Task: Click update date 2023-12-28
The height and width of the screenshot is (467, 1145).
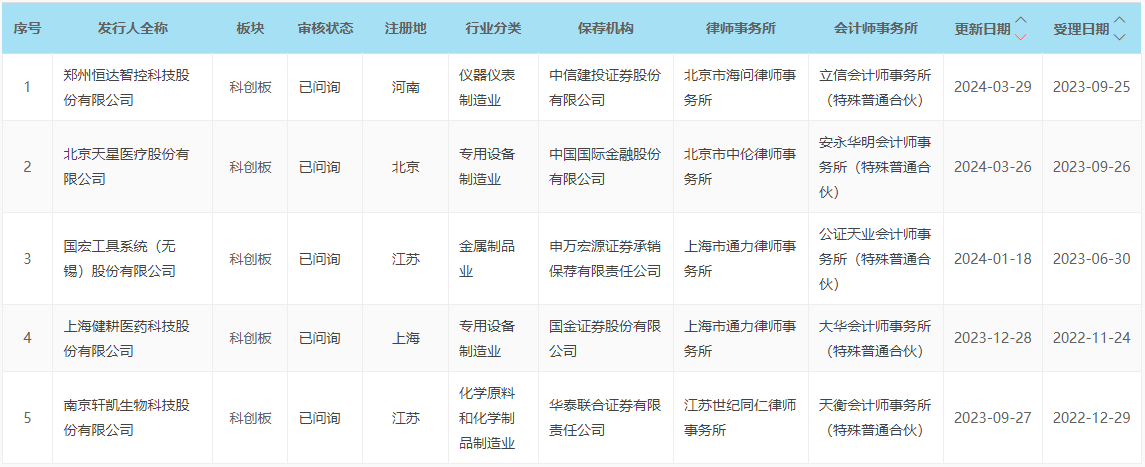Action: pyautogui.click(x=992, y=339)
